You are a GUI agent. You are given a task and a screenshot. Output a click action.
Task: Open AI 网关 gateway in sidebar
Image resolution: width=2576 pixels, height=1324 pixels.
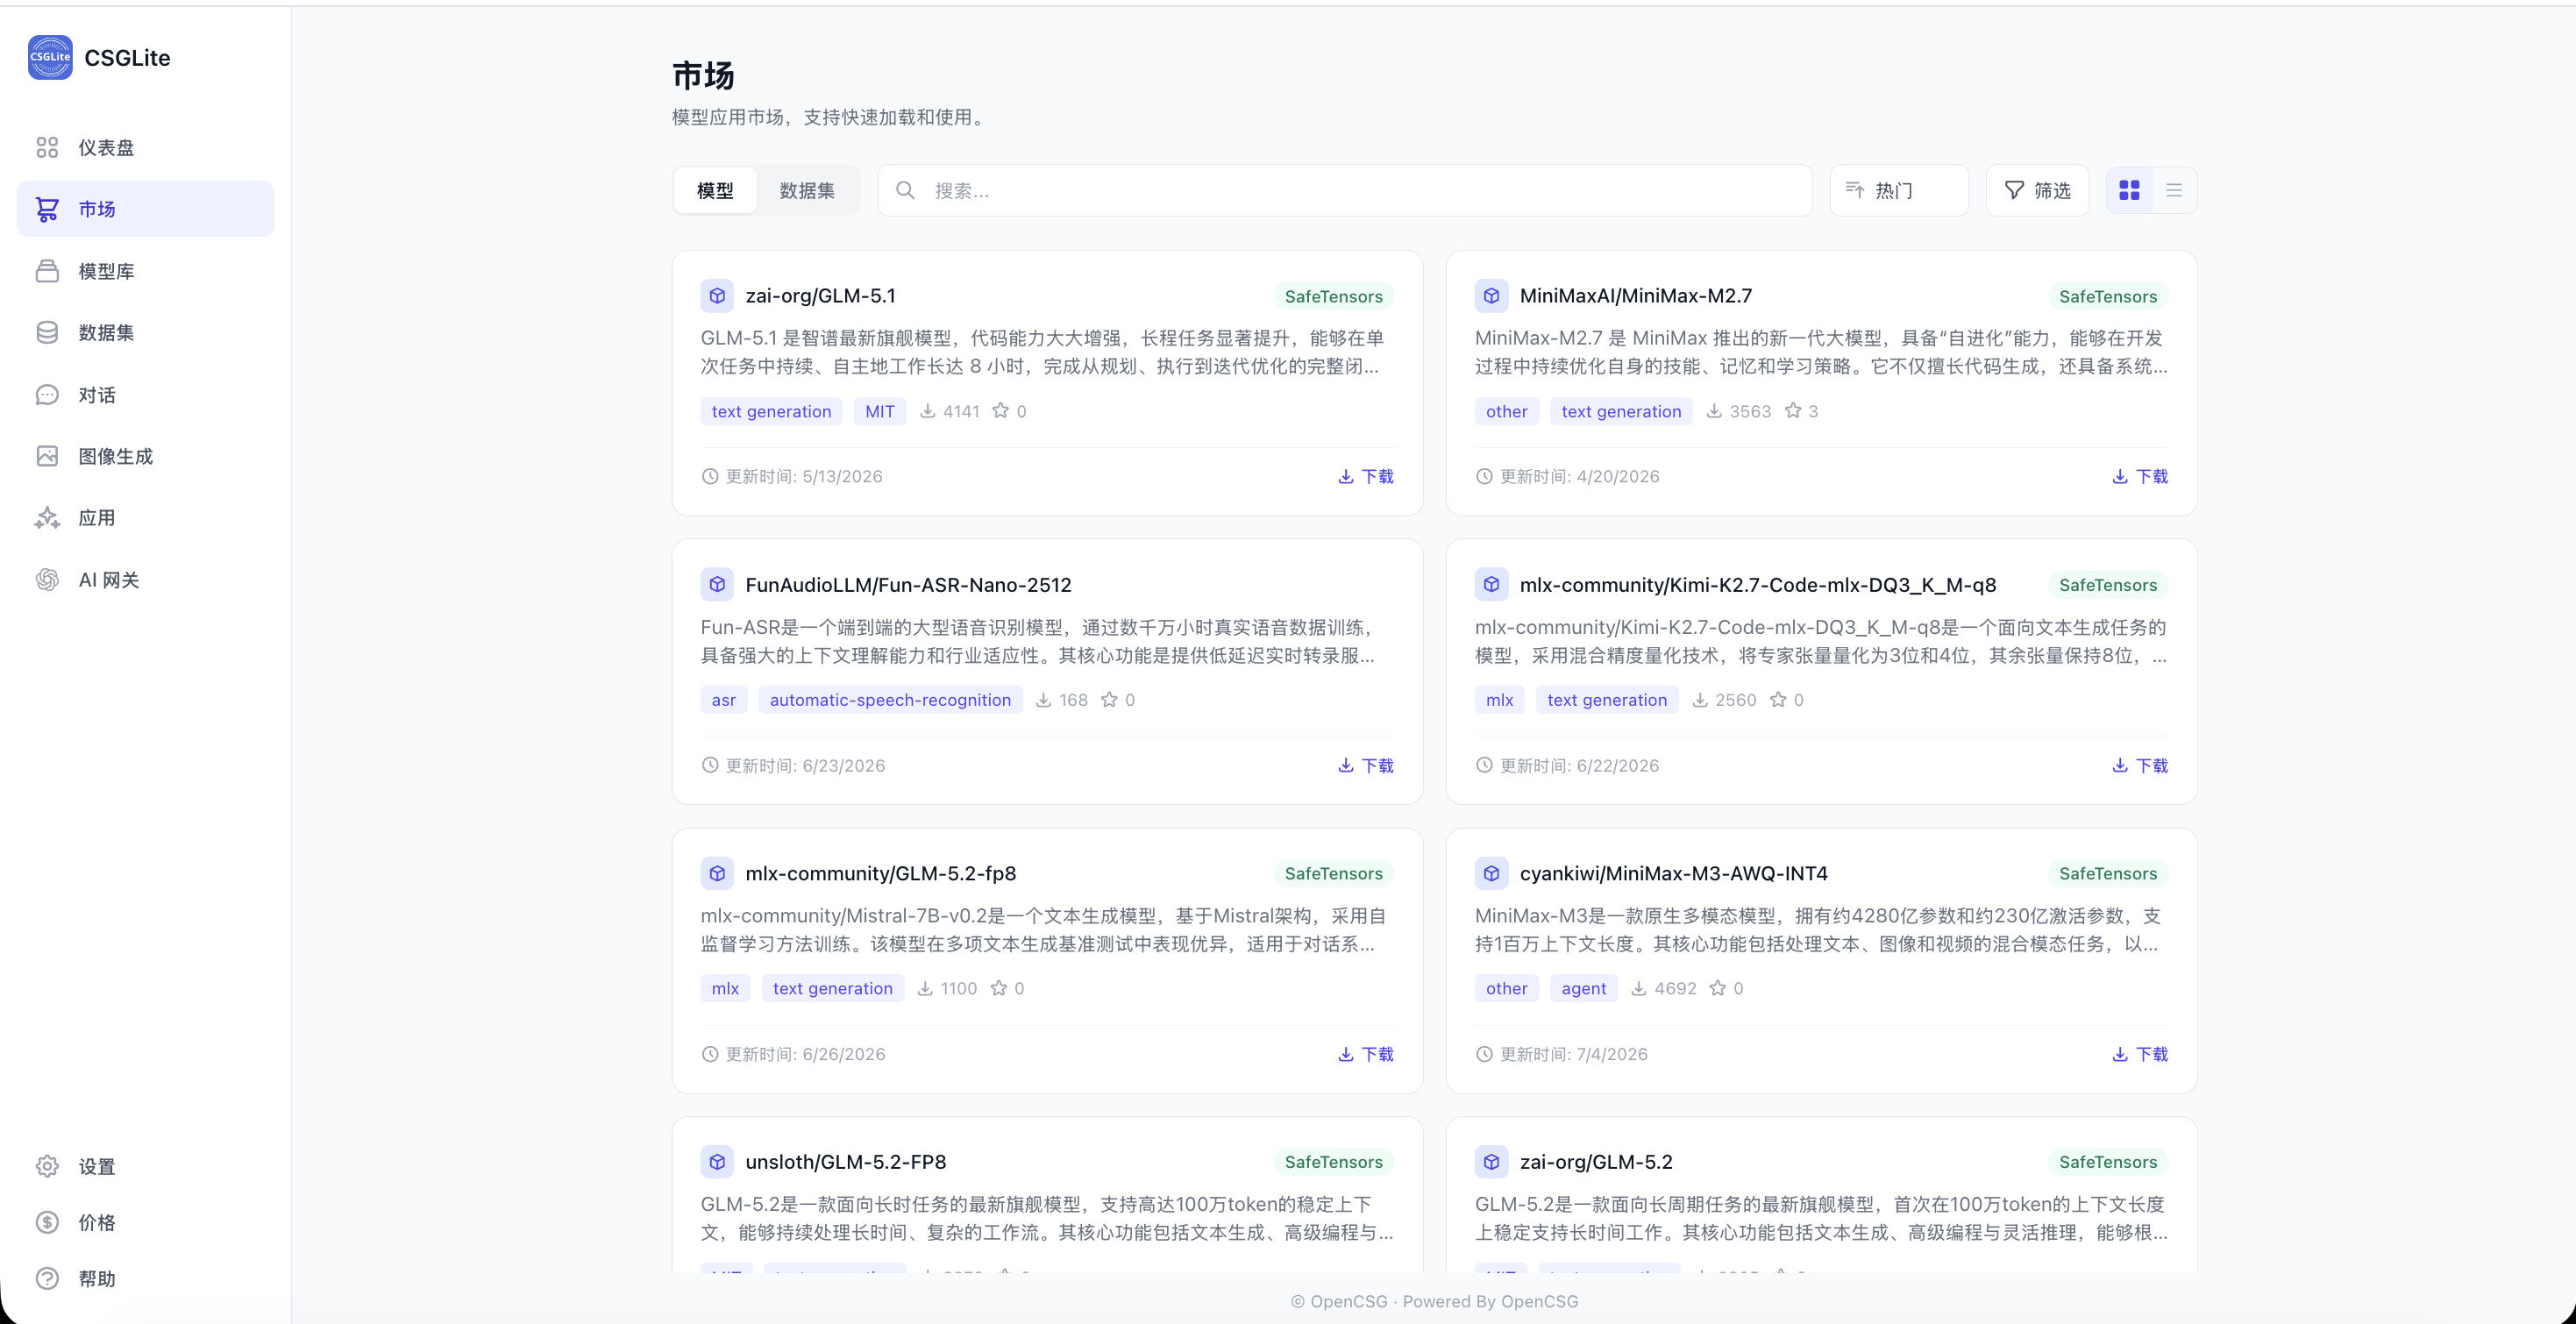[145, 580]
